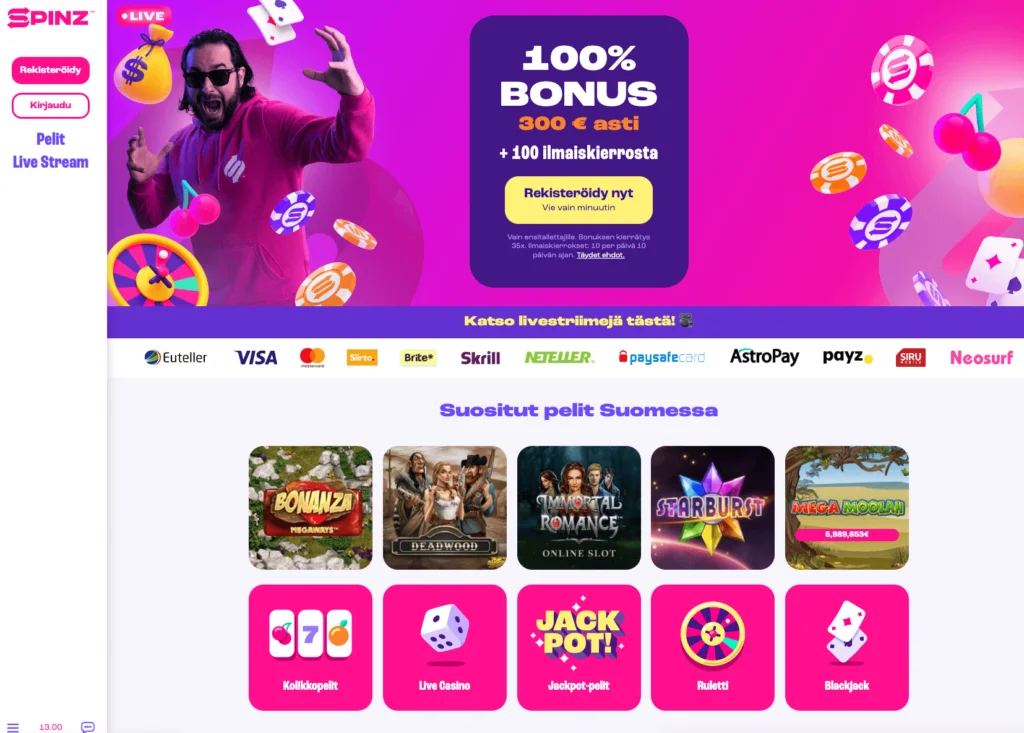1024x733 pixels.
Task: Open the Blackjack cards tile
Action: pos(847,647)
